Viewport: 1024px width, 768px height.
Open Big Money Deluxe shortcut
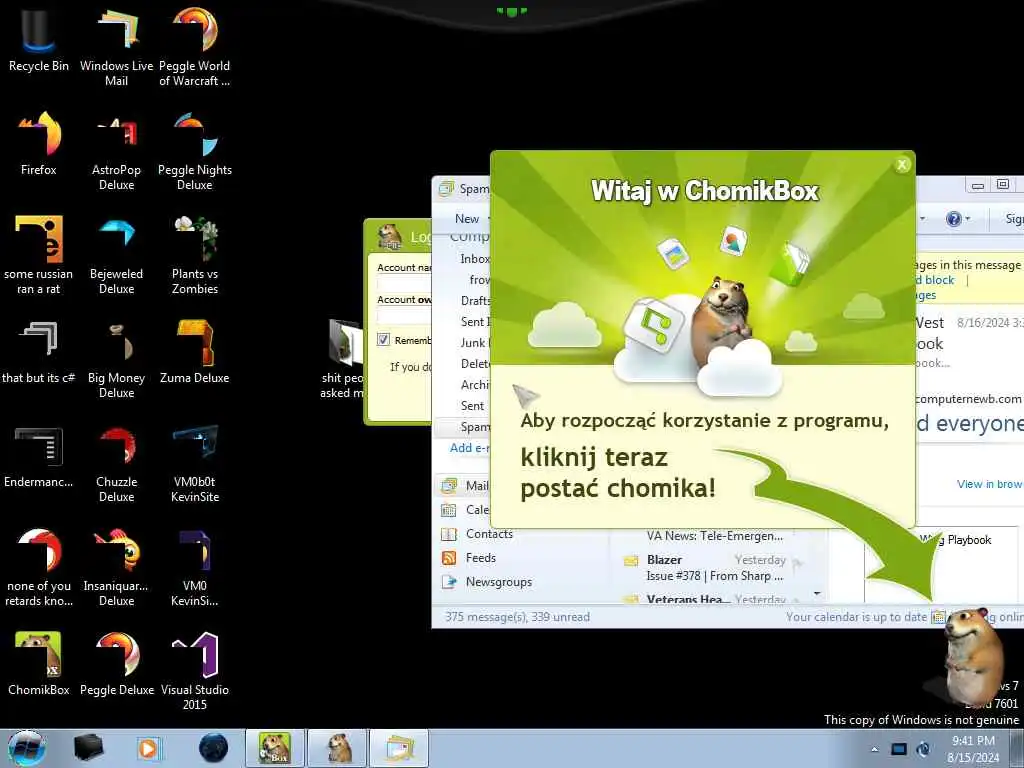click(116, 358)
